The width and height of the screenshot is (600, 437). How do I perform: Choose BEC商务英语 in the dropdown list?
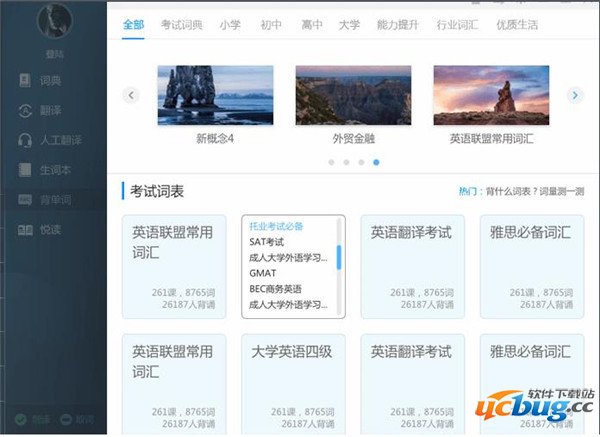275,289
